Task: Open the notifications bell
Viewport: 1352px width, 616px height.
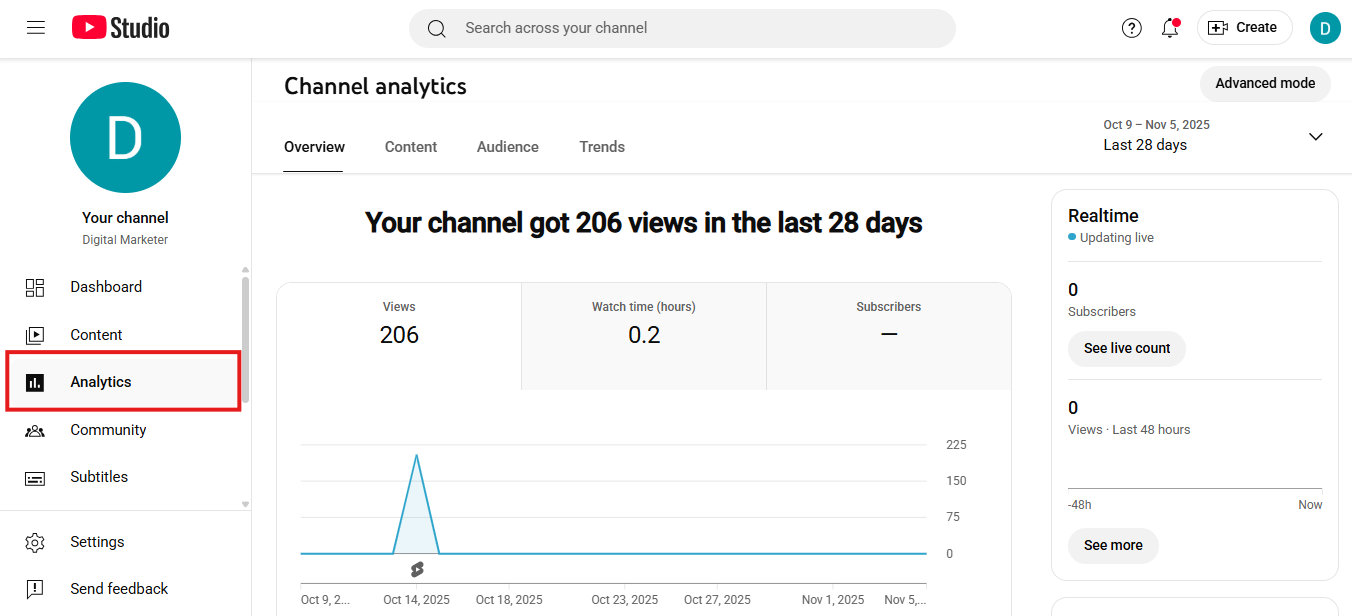Action: (x=1169, y=28)
